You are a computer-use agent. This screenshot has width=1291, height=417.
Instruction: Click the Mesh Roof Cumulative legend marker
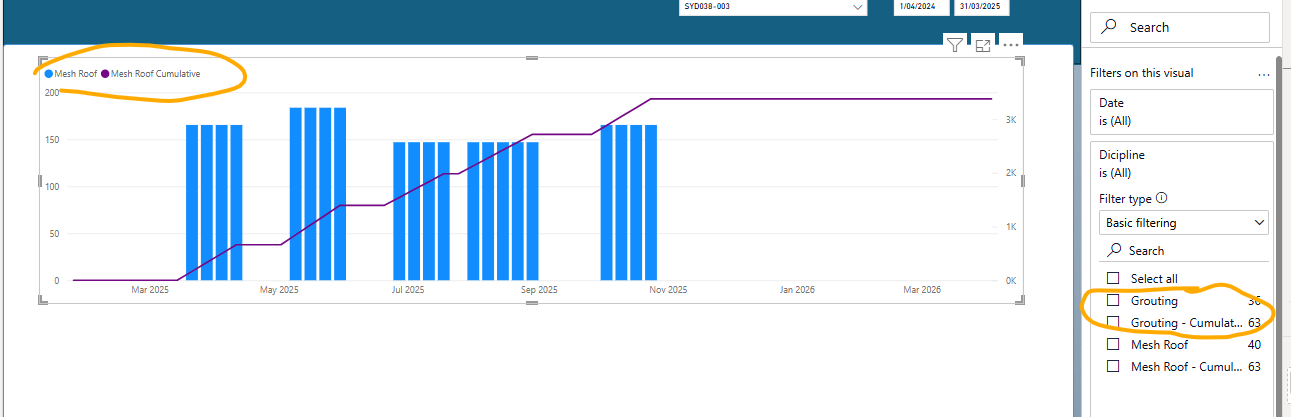pos(105,73)
